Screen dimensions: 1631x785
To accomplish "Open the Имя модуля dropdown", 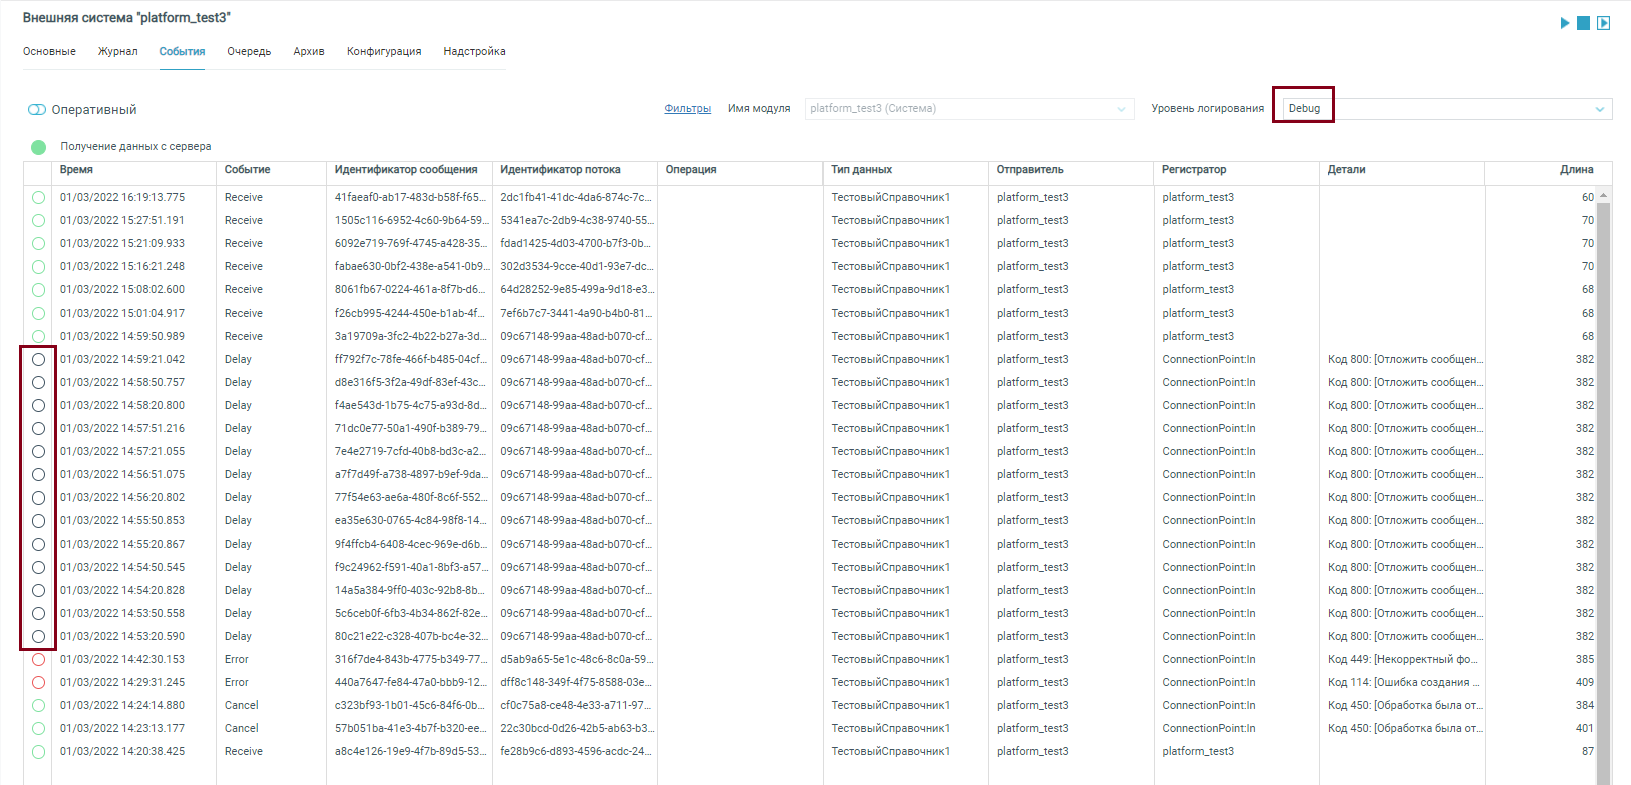I will [x=969, y=109].
